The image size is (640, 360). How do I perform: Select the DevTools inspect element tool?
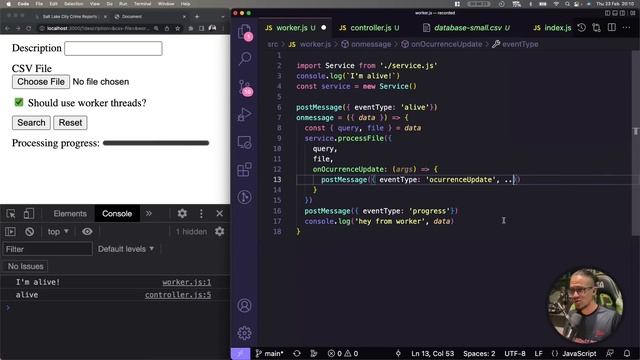click(11, 213)
